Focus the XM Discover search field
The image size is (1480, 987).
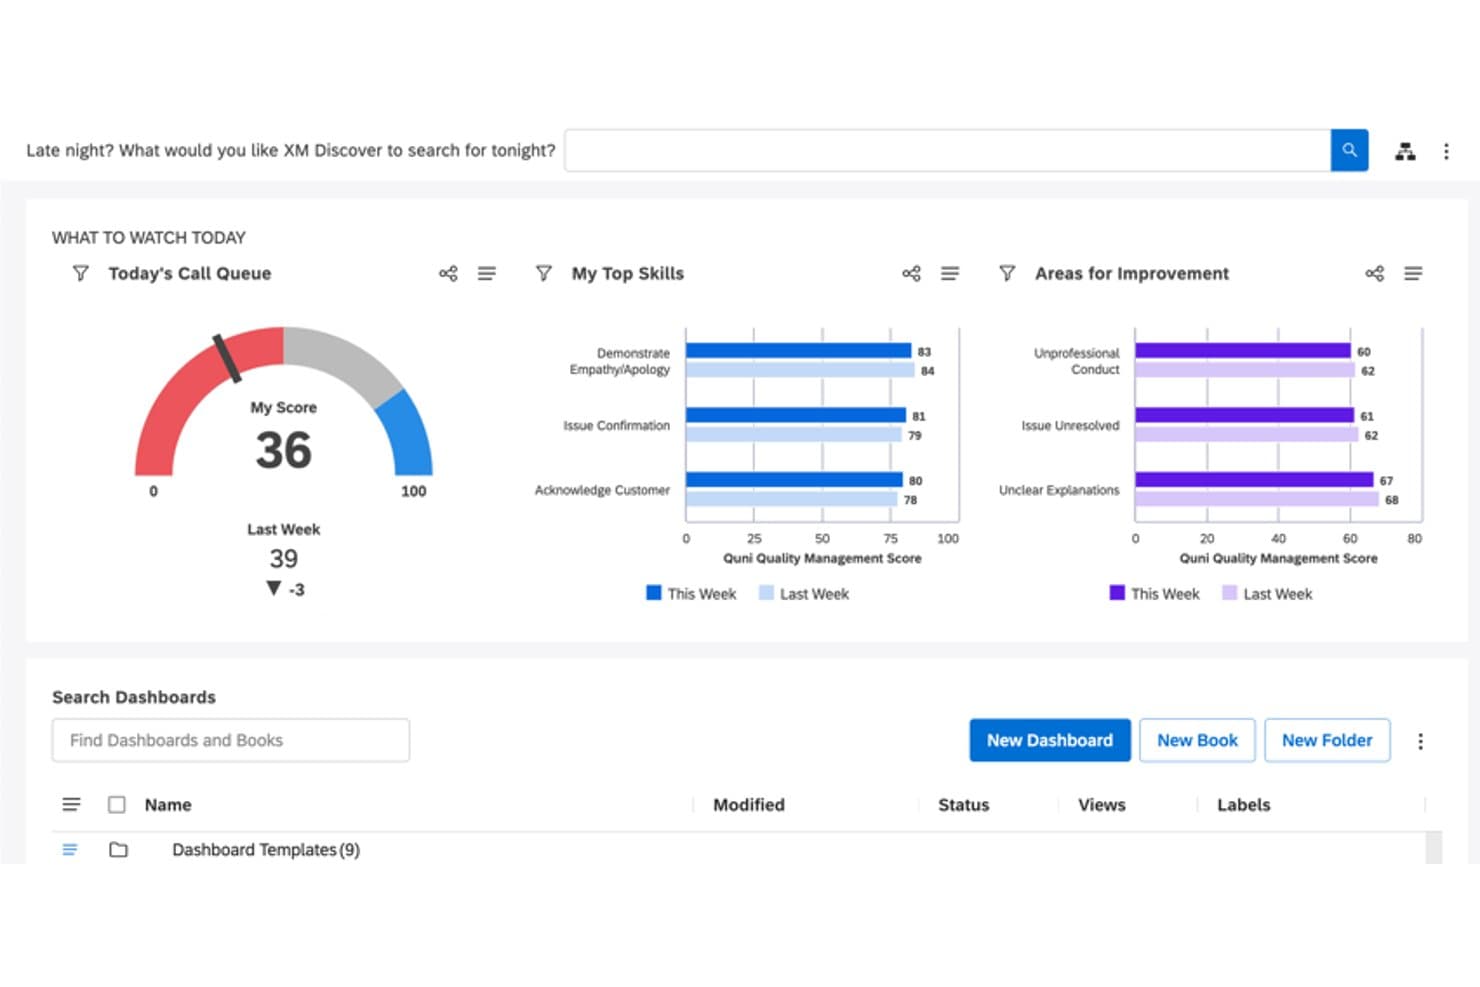[x=948, y=150]
